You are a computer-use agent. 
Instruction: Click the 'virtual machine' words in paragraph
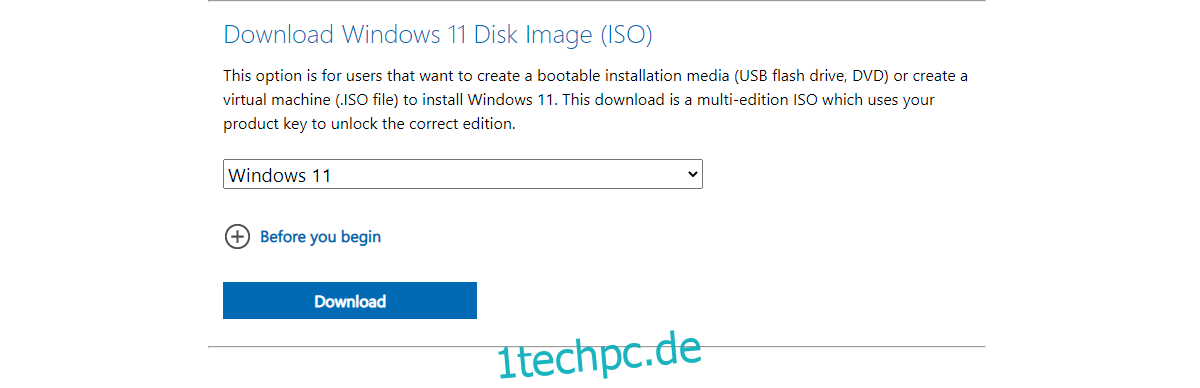pos(273,101)
